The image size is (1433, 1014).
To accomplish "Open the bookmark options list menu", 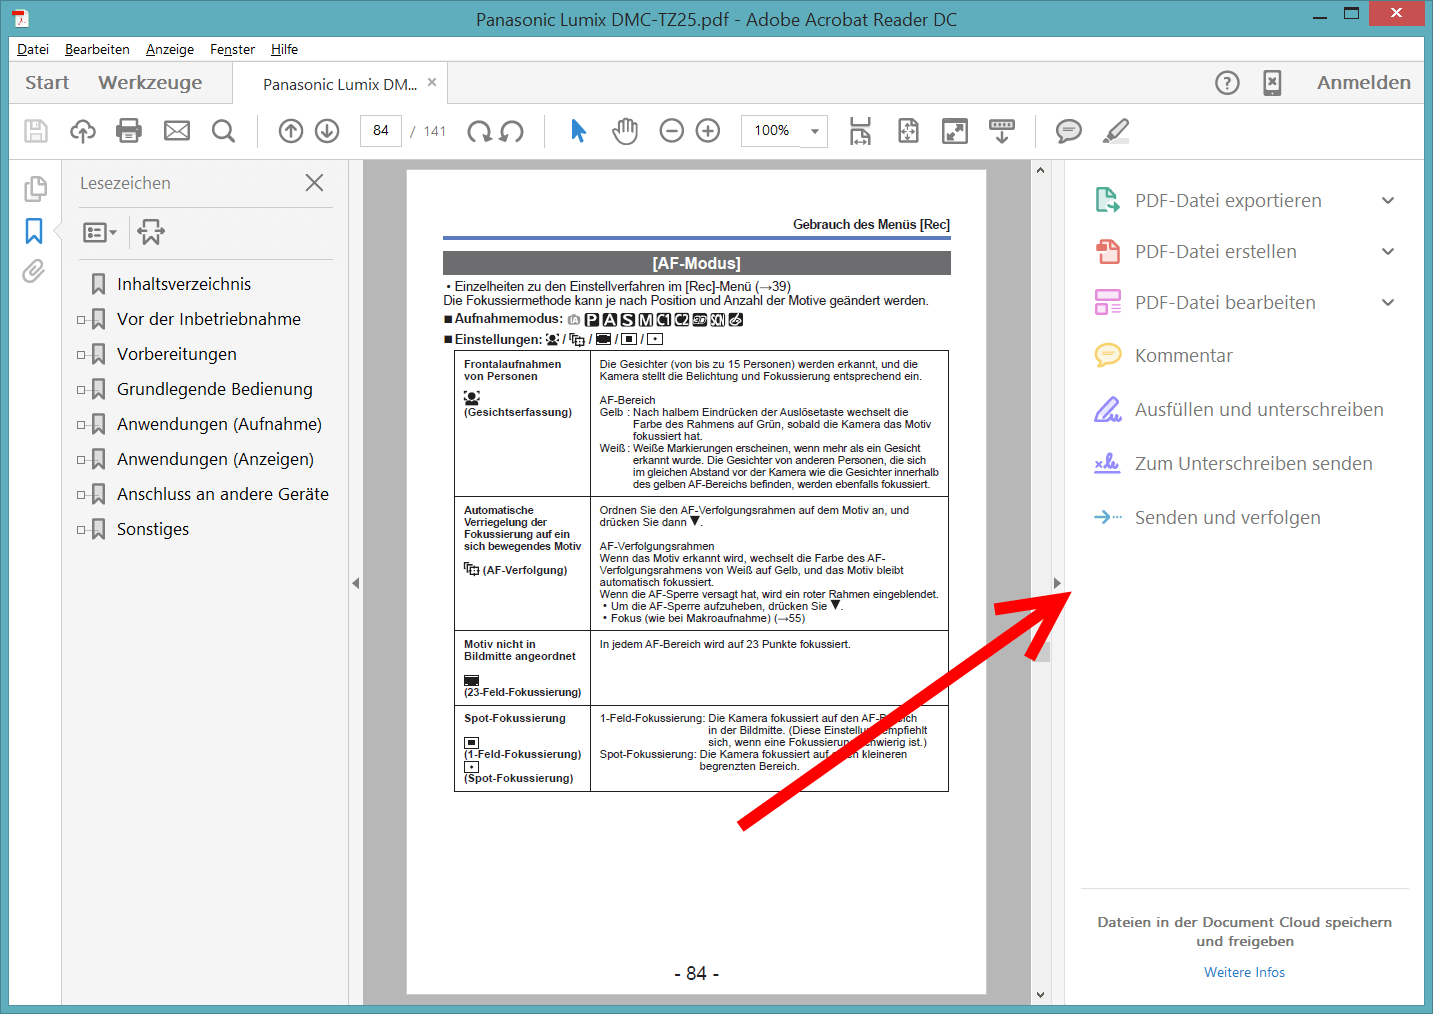I will click(99, 233).
